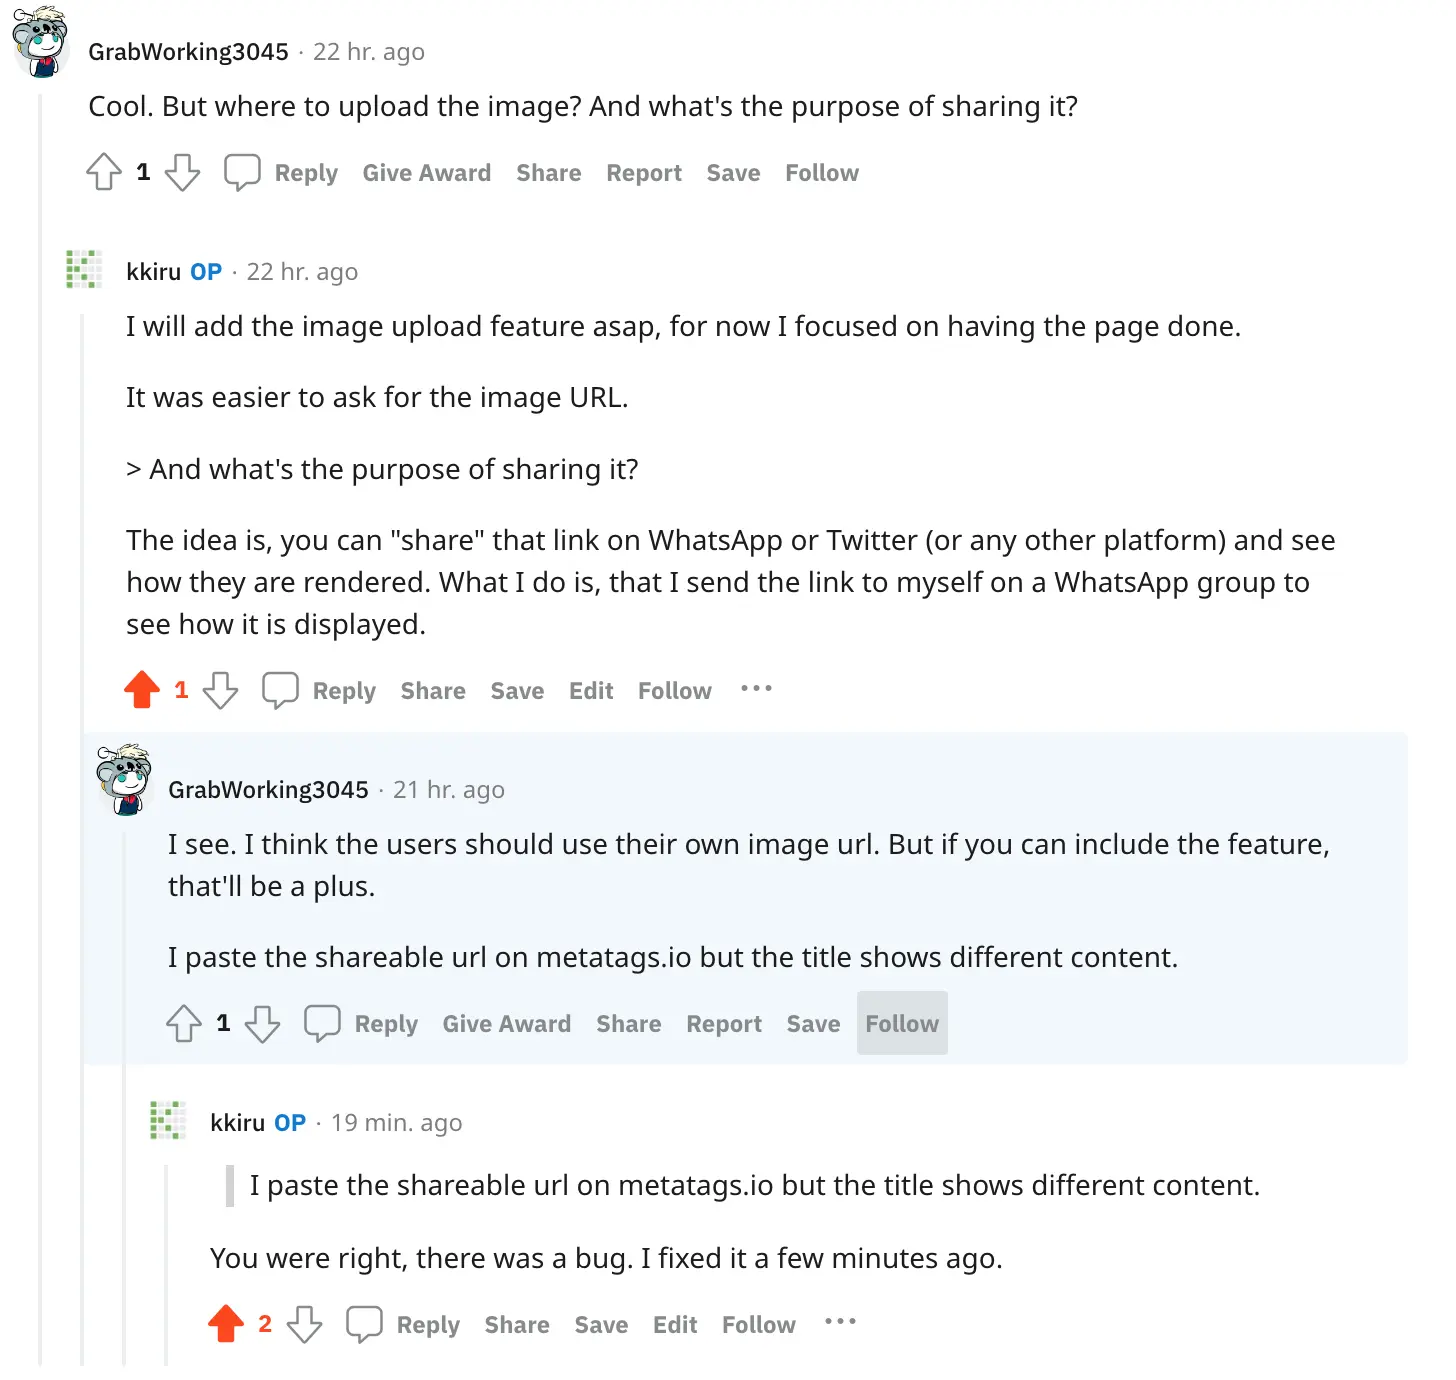Click kkiru's avatar next to the OP badge
Image resolution: width=1456 pixels, height=1380 pixels.
(84, 269)
